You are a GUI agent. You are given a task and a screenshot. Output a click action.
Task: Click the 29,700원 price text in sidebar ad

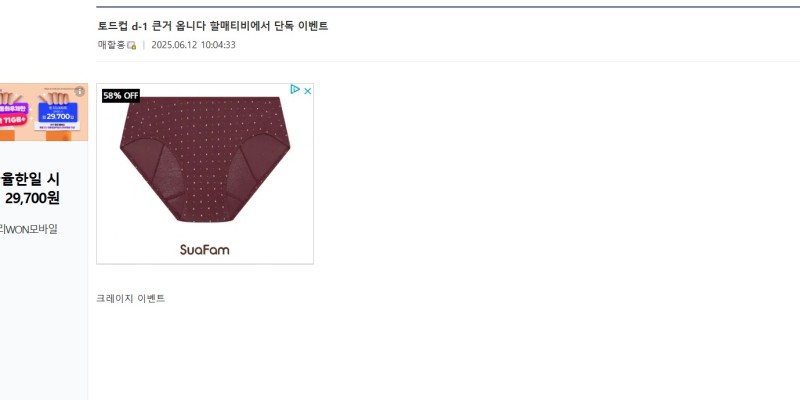33,197
